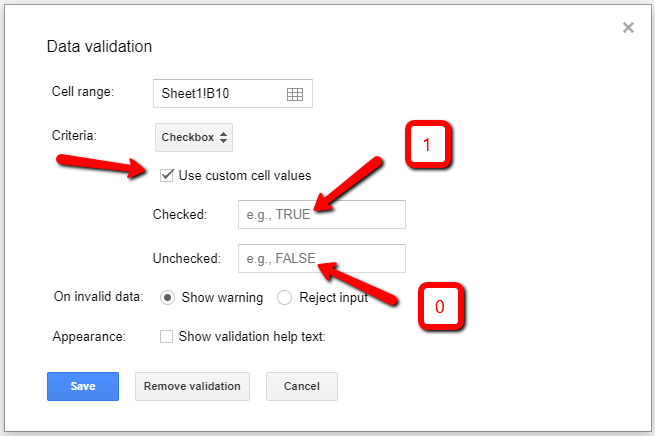Viewport: 655px width, 436px height.
Task: Focus the Checked value input field
Action: [x=321, y=215]
